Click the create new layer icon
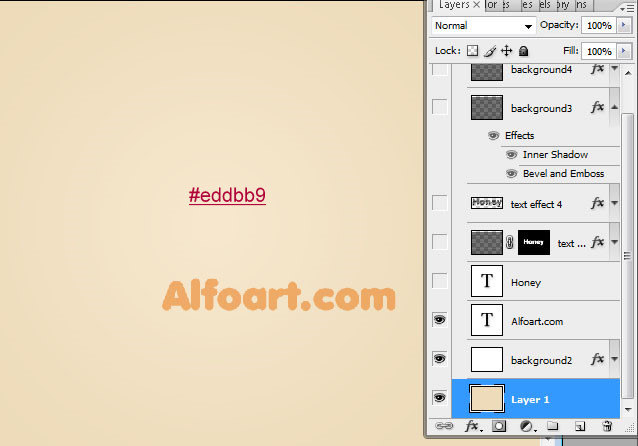The width and height of the screenshot is (638, 446). pos(580,427)
